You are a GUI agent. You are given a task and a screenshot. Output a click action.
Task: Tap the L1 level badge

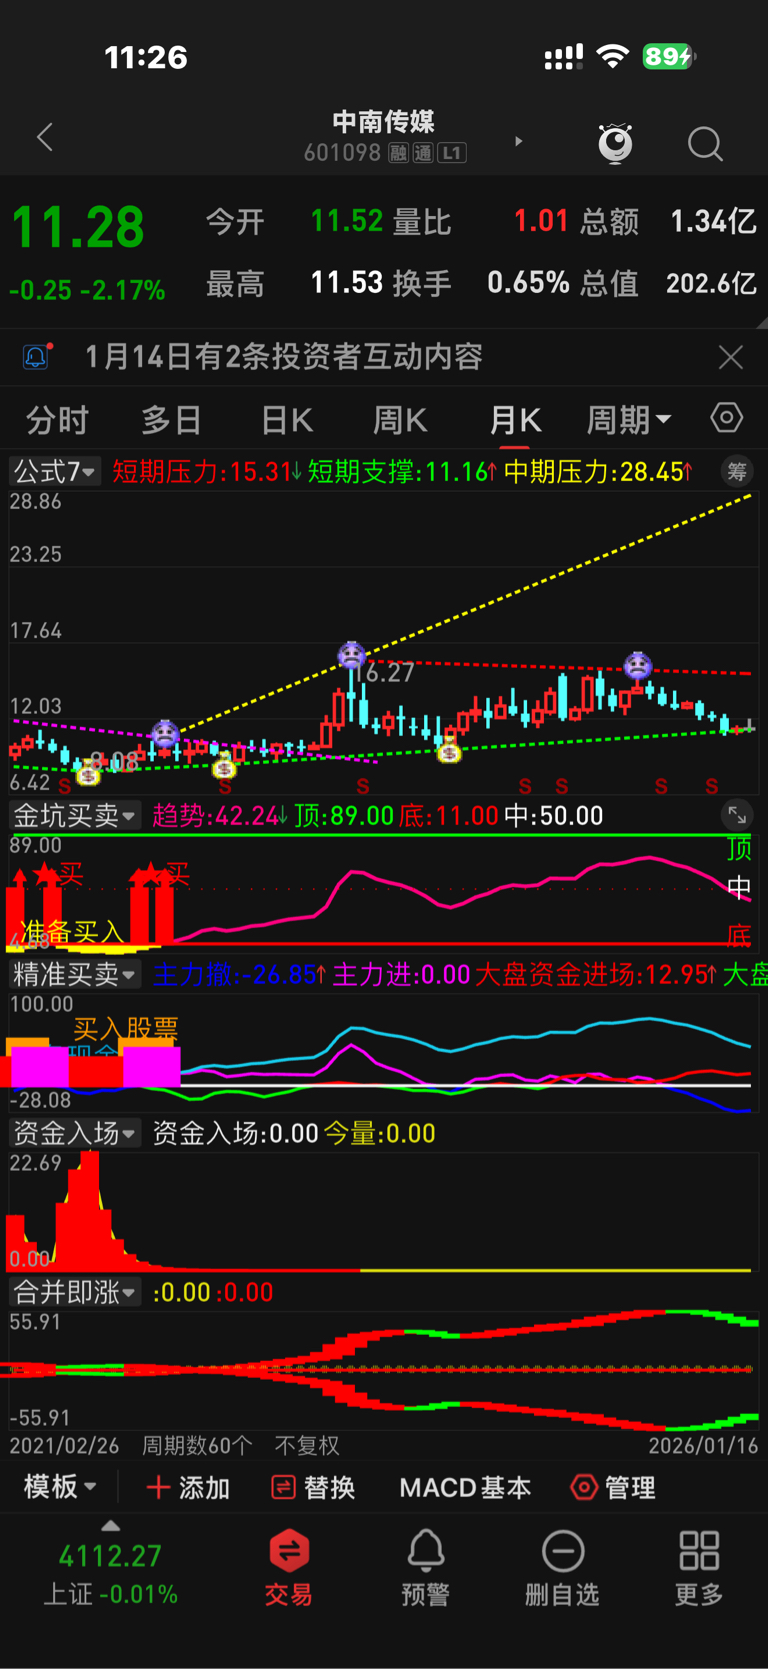tap(452, 153)
